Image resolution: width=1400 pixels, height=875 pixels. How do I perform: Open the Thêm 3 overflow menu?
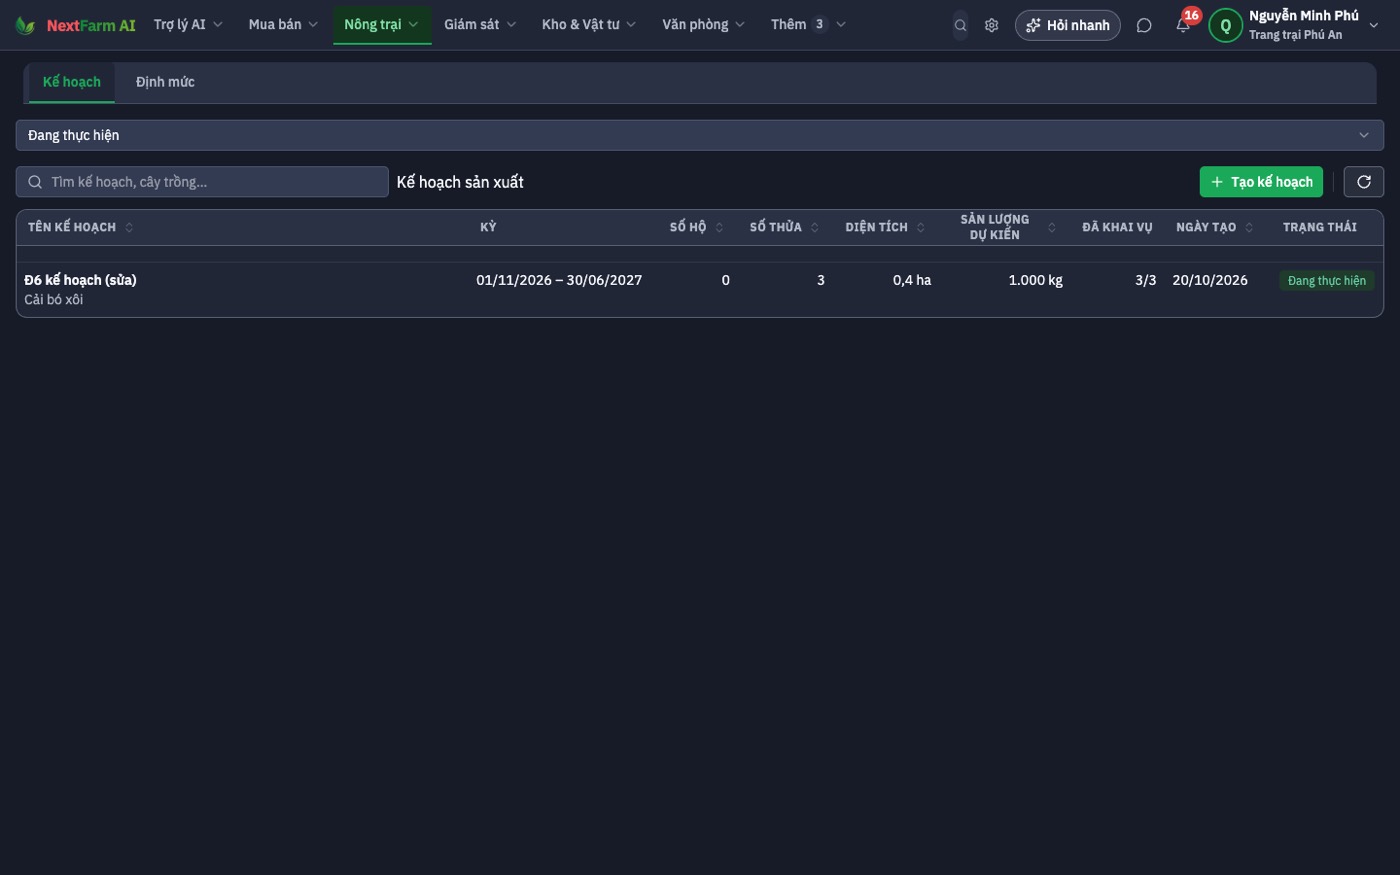808,25
